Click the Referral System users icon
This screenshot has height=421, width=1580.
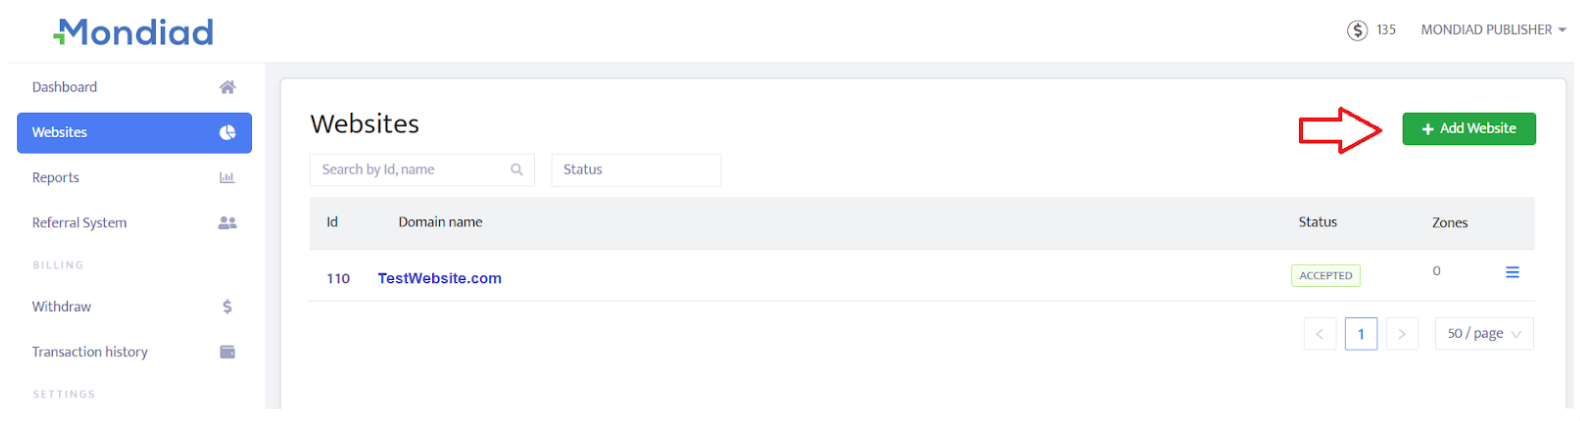(227, 223)
